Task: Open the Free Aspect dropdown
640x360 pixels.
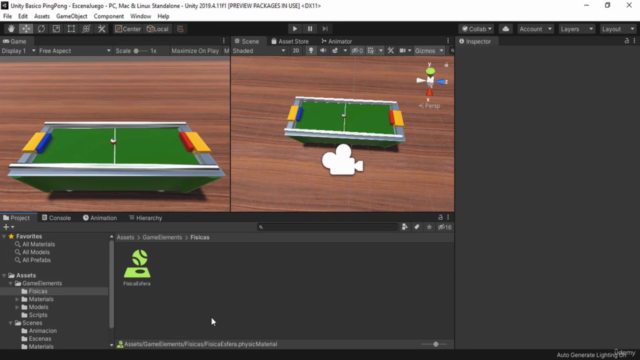Action: 75,51
